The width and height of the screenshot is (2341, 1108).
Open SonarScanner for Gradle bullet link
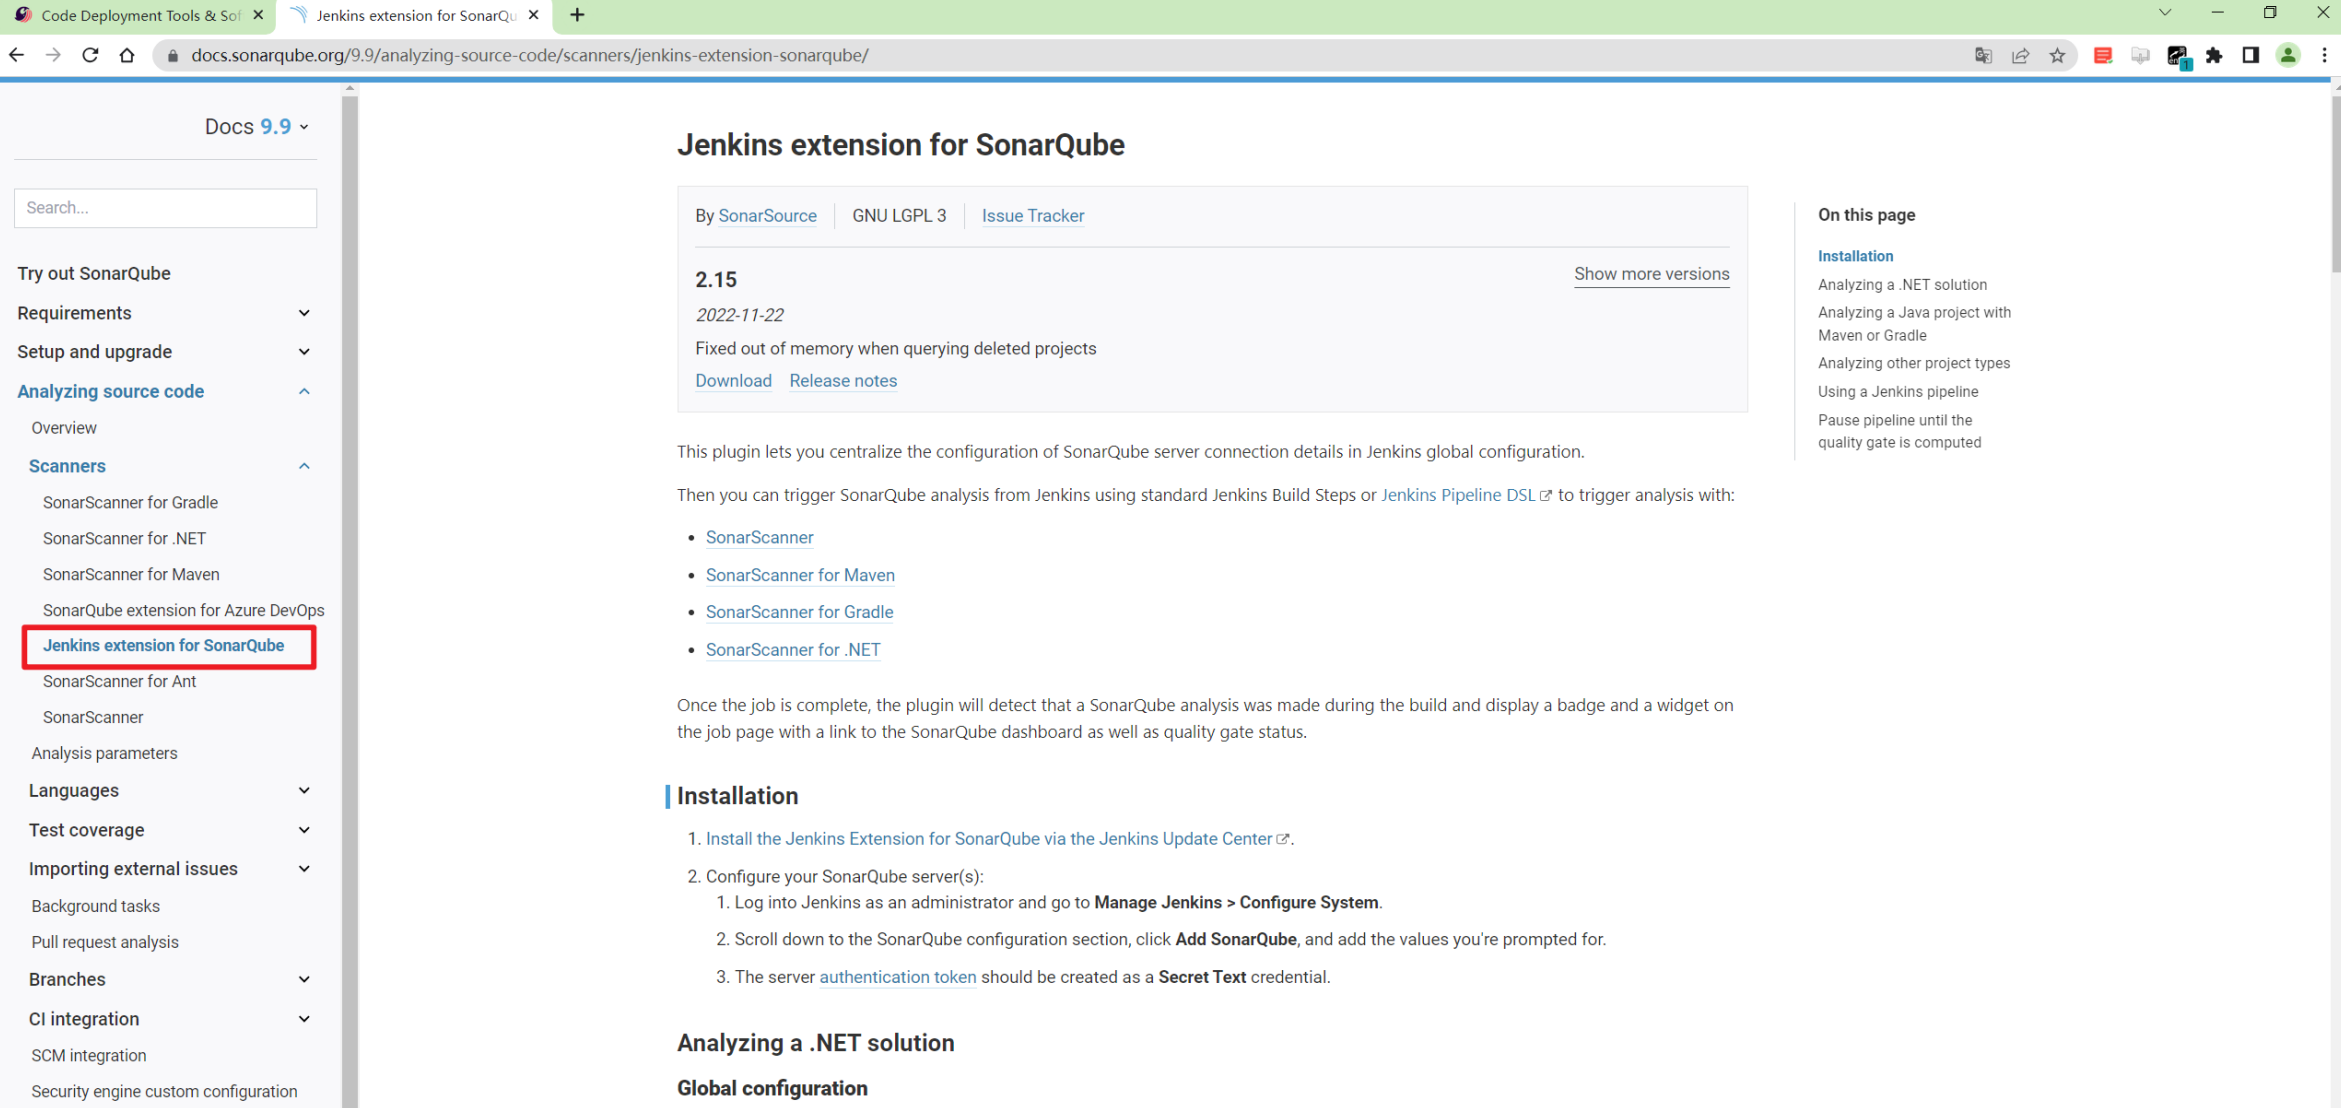799,612
